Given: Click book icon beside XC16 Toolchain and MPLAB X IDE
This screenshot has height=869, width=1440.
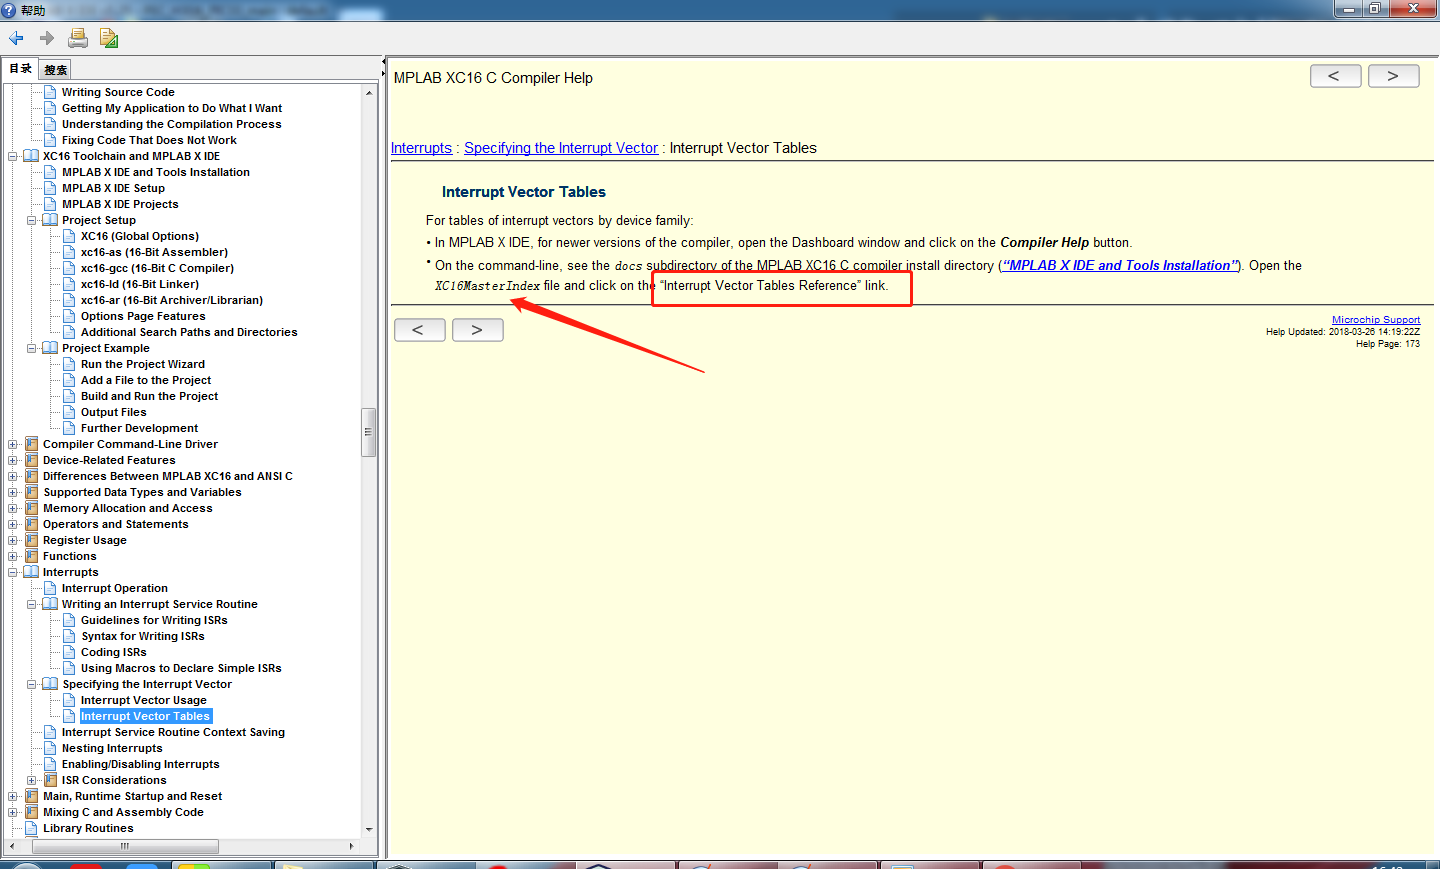Looking at the screenshot, I should click(31, 156).
